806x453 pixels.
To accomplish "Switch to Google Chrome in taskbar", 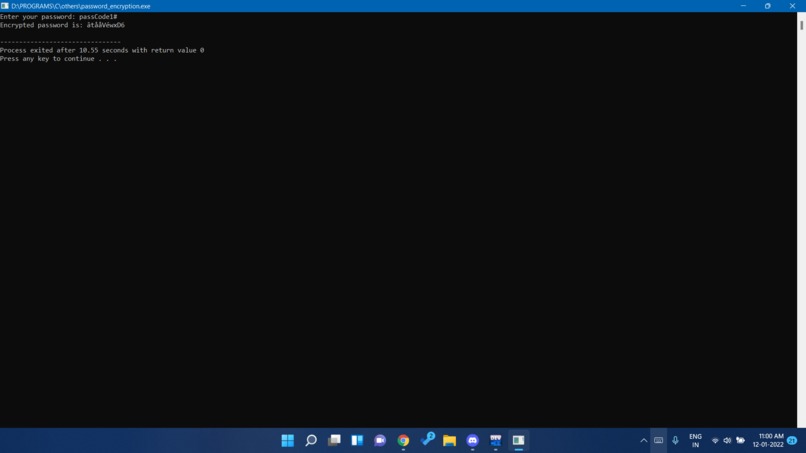I will click(x=403, y=440).
